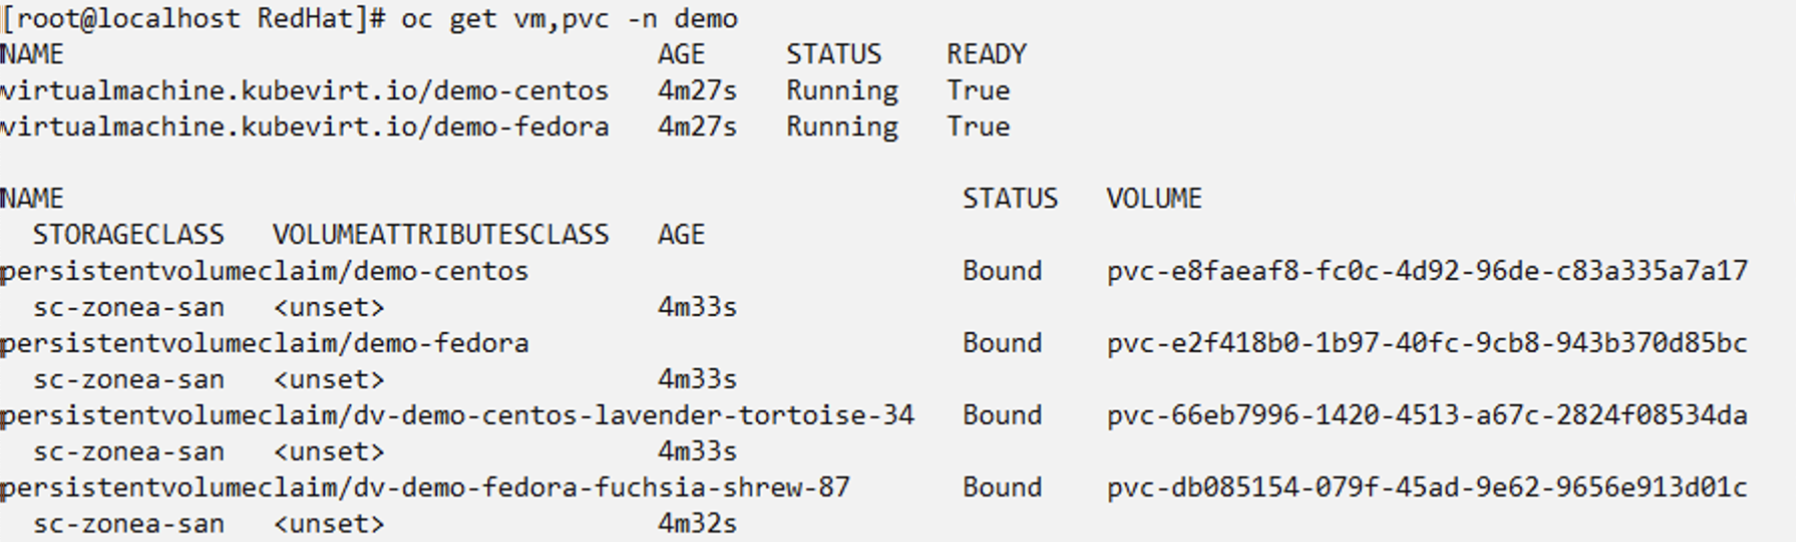Click the persistentvolumeclaim/demo-fedora name
Screen dimensions: 1796x542
point(264,343)
